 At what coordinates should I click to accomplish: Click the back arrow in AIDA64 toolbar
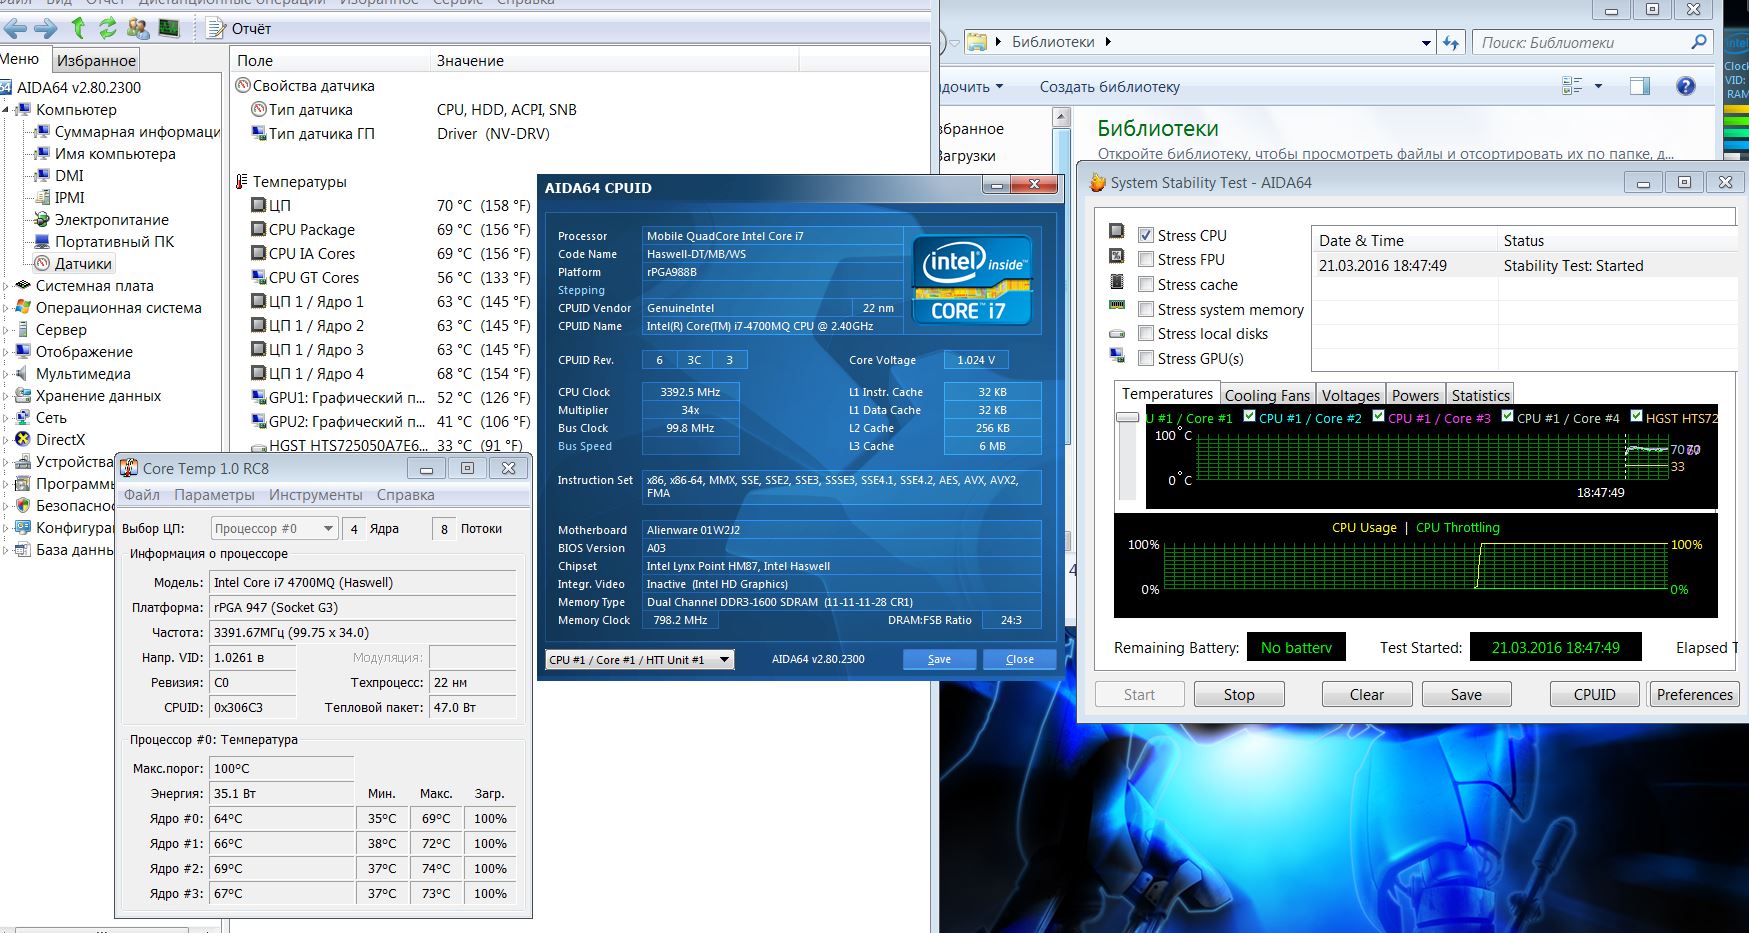click(x=15, y=28)
